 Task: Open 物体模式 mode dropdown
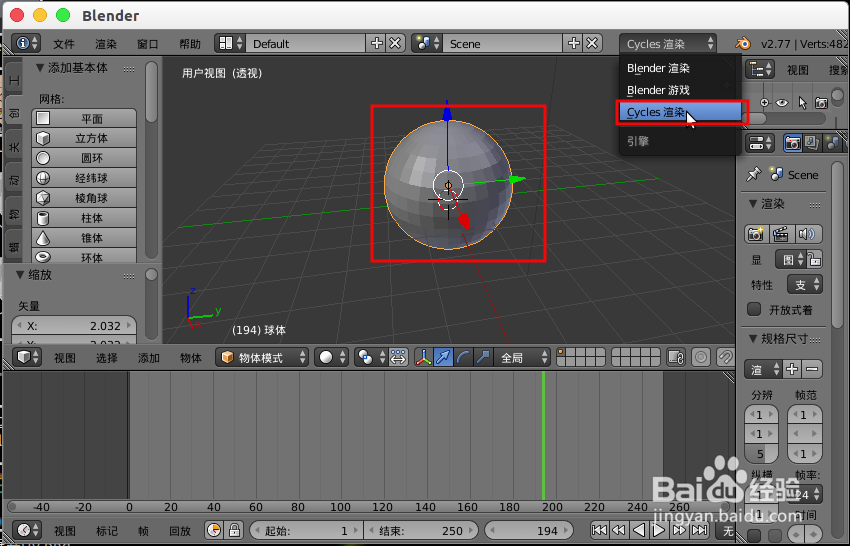(262, 357)
